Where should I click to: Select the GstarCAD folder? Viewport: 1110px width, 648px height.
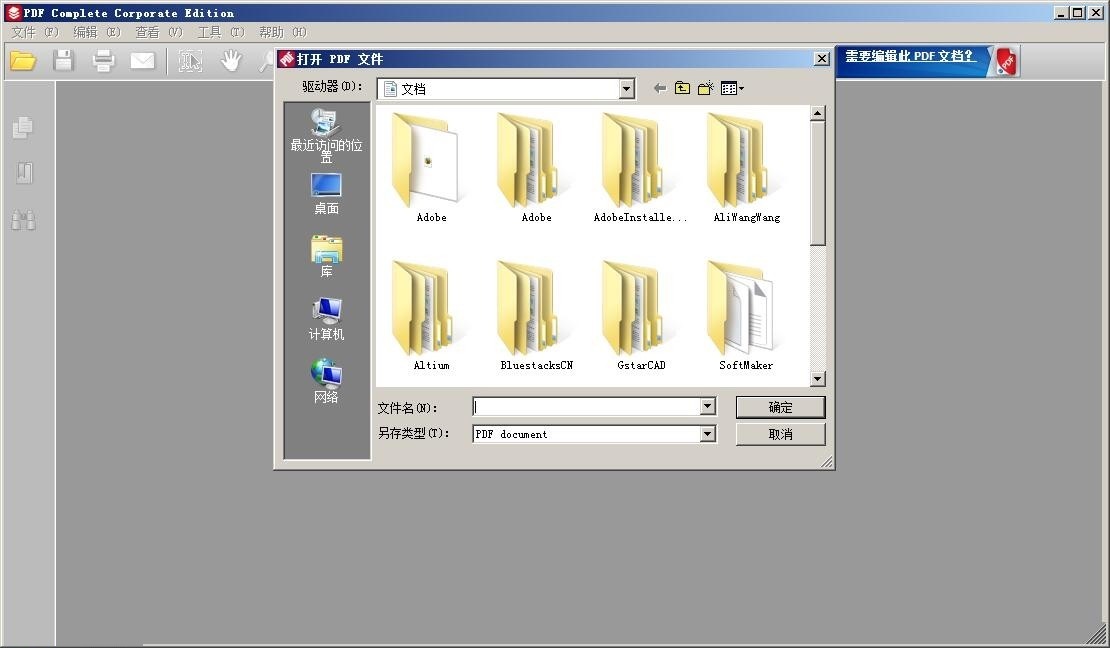641,315
